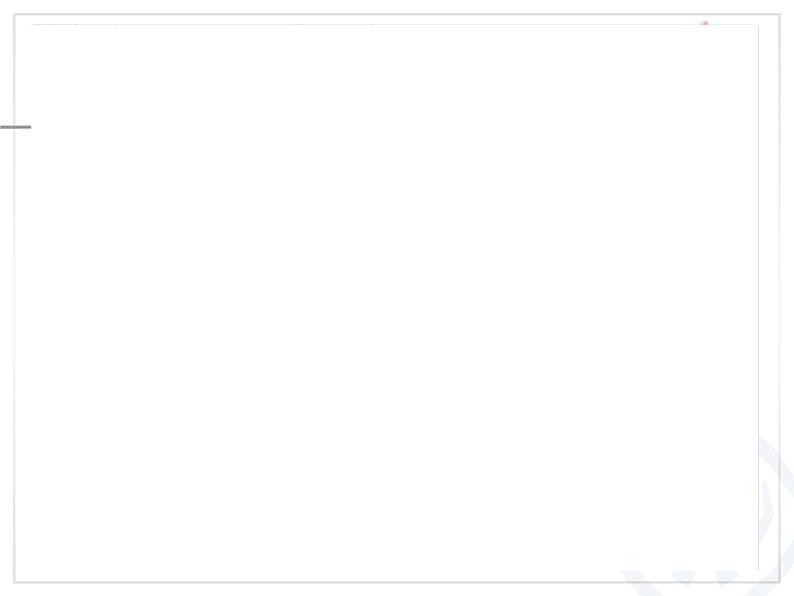Click the outer frame's bottom-left corner

tap(14, 582)
